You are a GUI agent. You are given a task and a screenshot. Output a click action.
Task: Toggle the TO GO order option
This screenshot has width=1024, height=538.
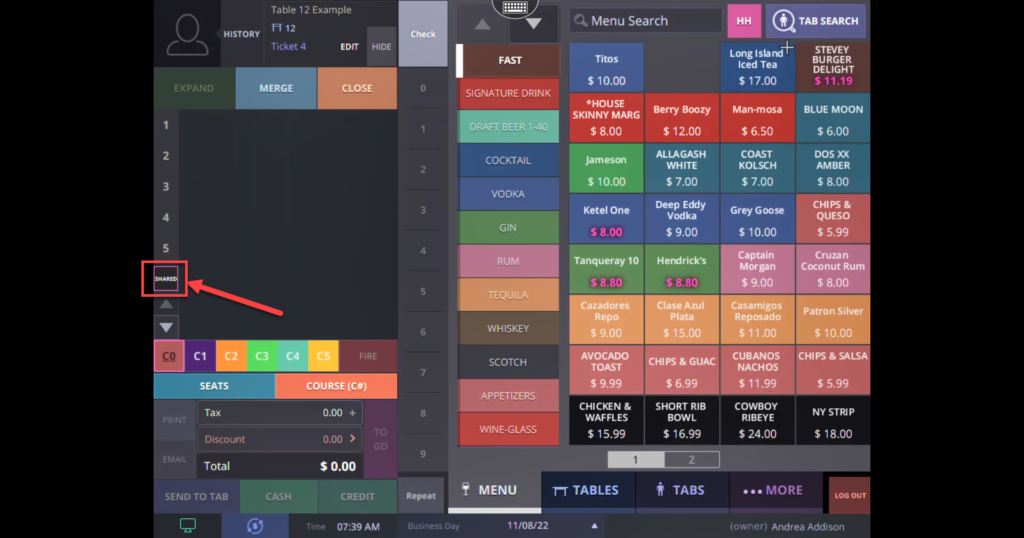point(380,440)
